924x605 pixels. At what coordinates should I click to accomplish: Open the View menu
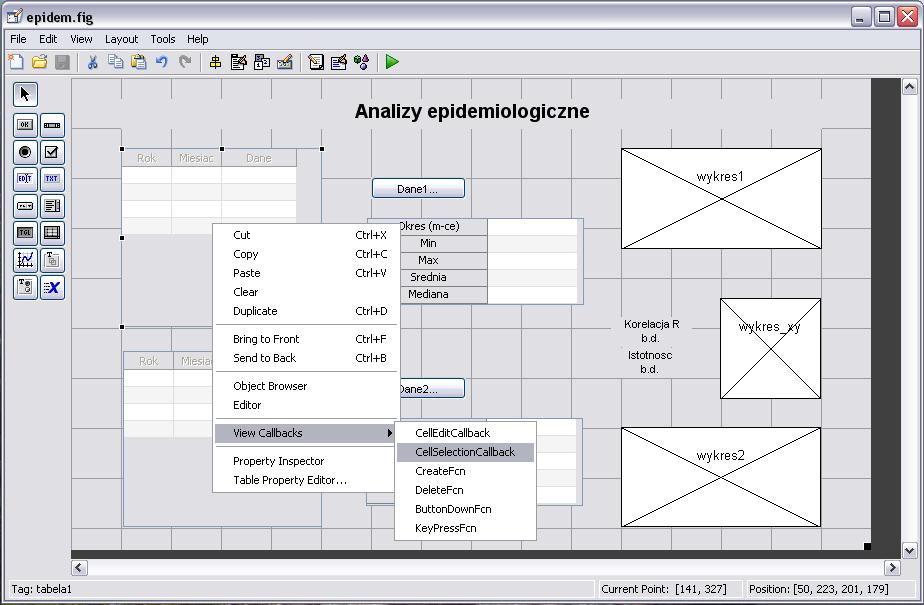coord(81,39)
